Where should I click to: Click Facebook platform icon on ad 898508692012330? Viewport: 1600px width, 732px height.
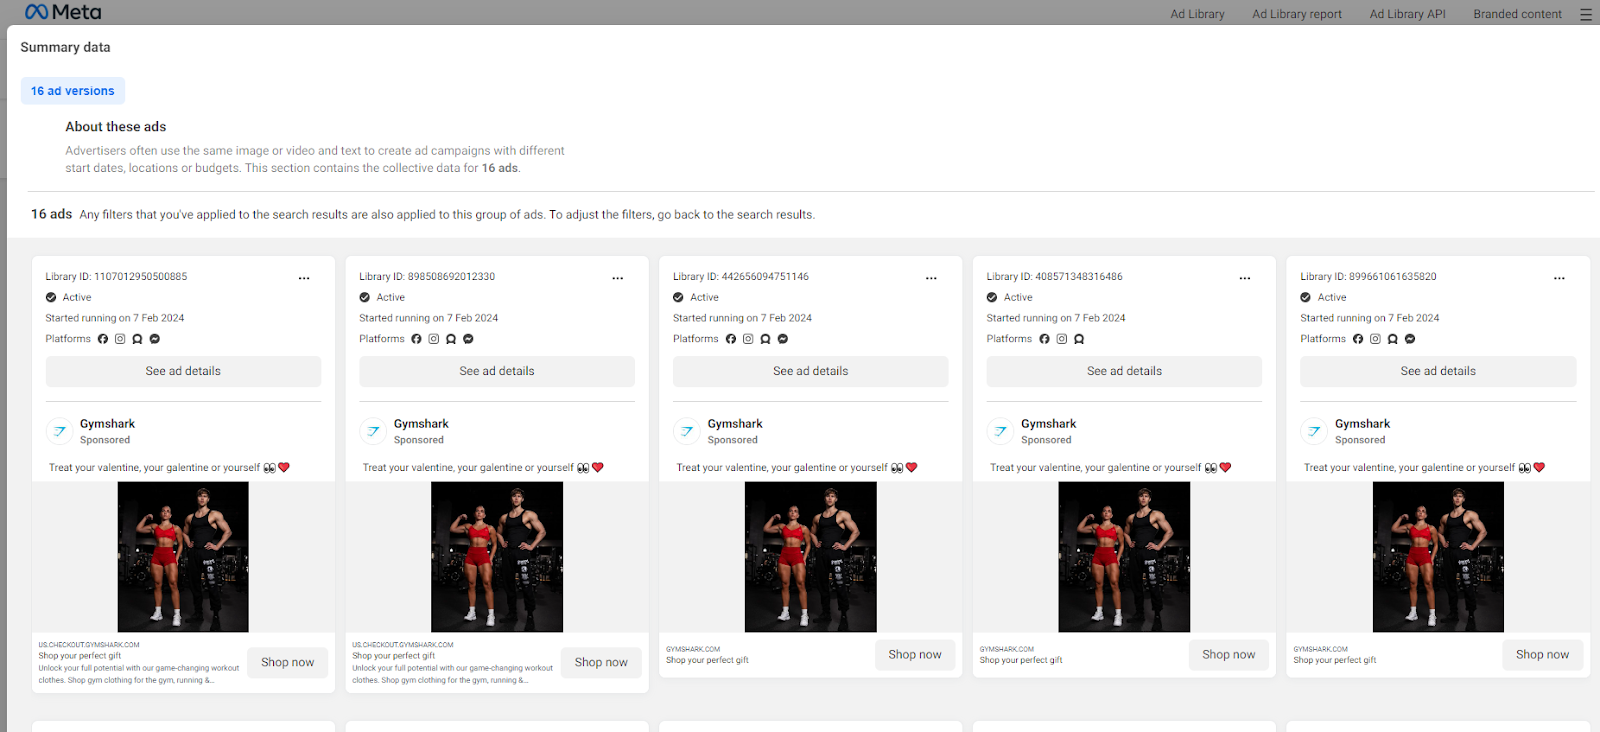pos(417,339)
